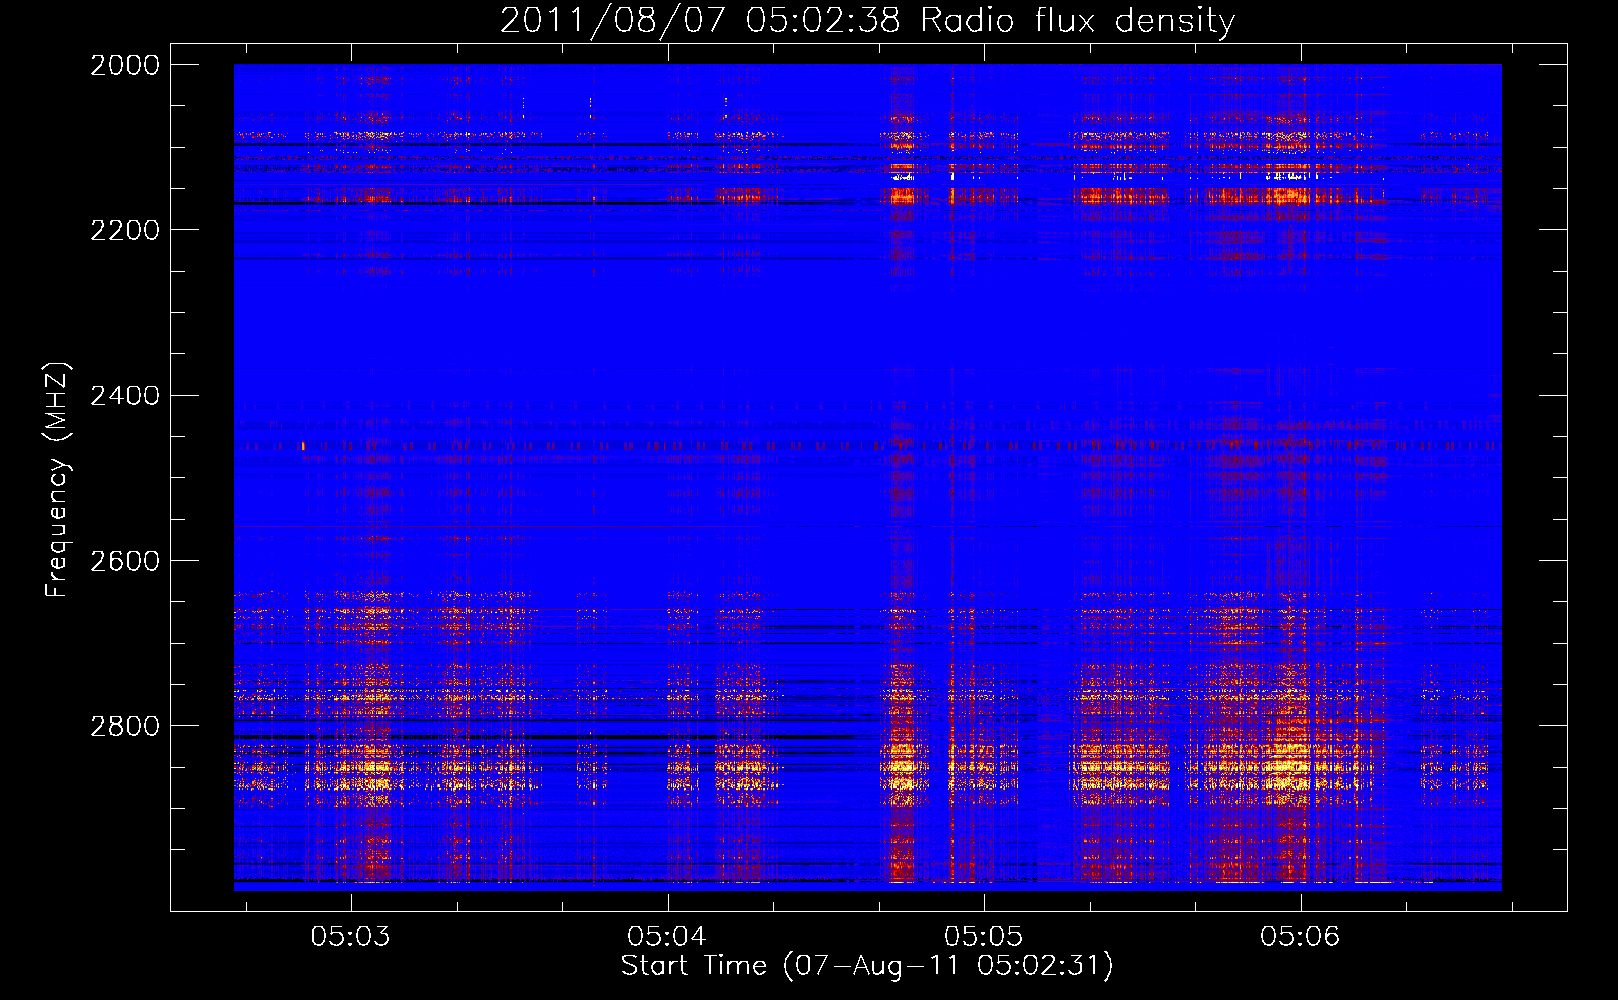Click the quiet blue band near 2300 MHz
Viewport: 1618px width, 1000px height.
tap(867, 312)
